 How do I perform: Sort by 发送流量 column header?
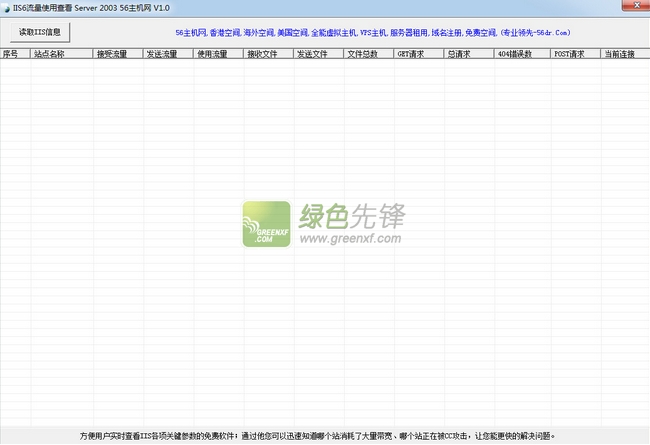pos(168,54)
